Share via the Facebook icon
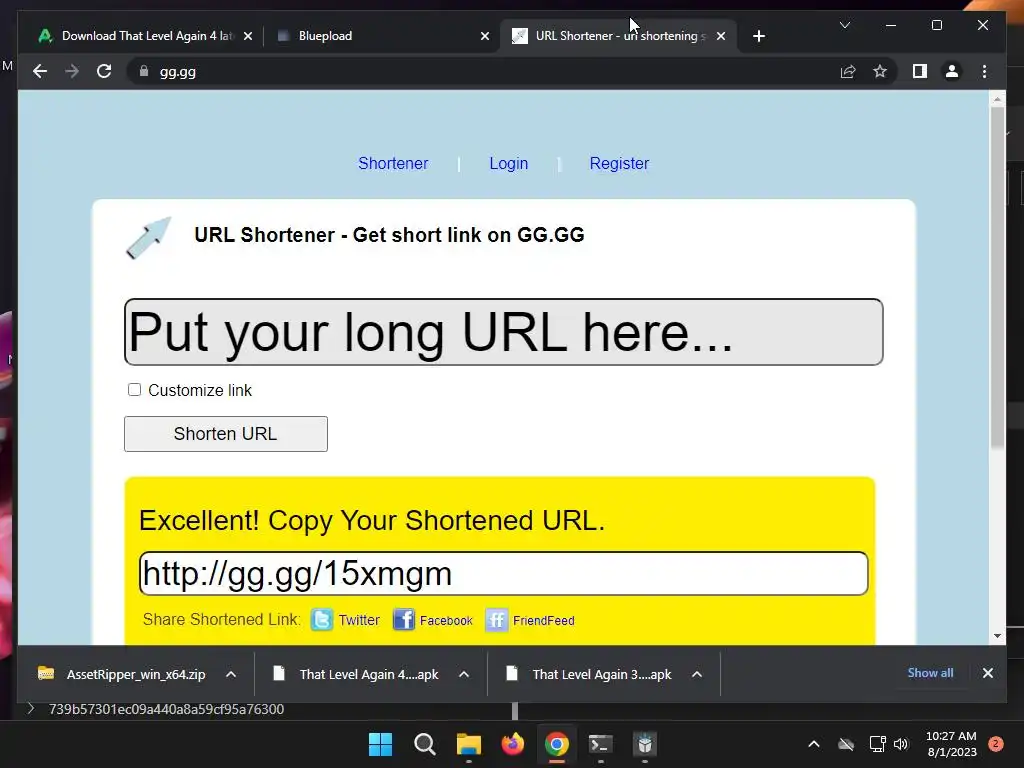The height and width of the screenshot is (768, 1024). pyautogui.click(x=404, y=619)
